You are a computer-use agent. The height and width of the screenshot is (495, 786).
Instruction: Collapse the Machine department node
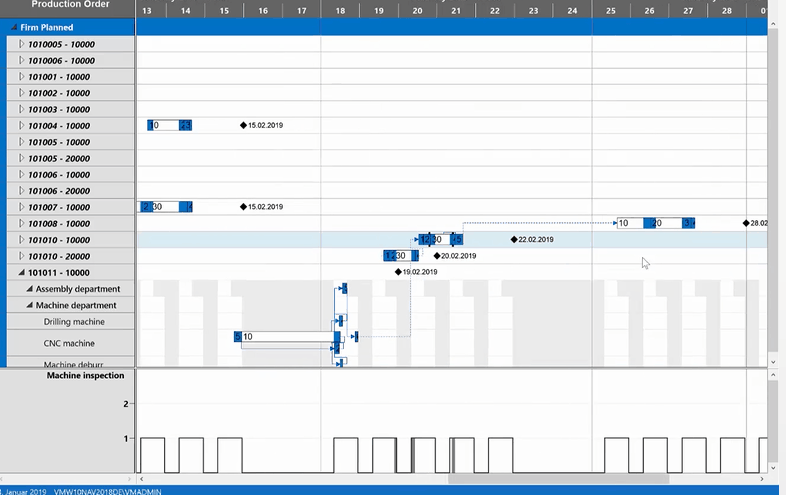[x=29, y=305]
